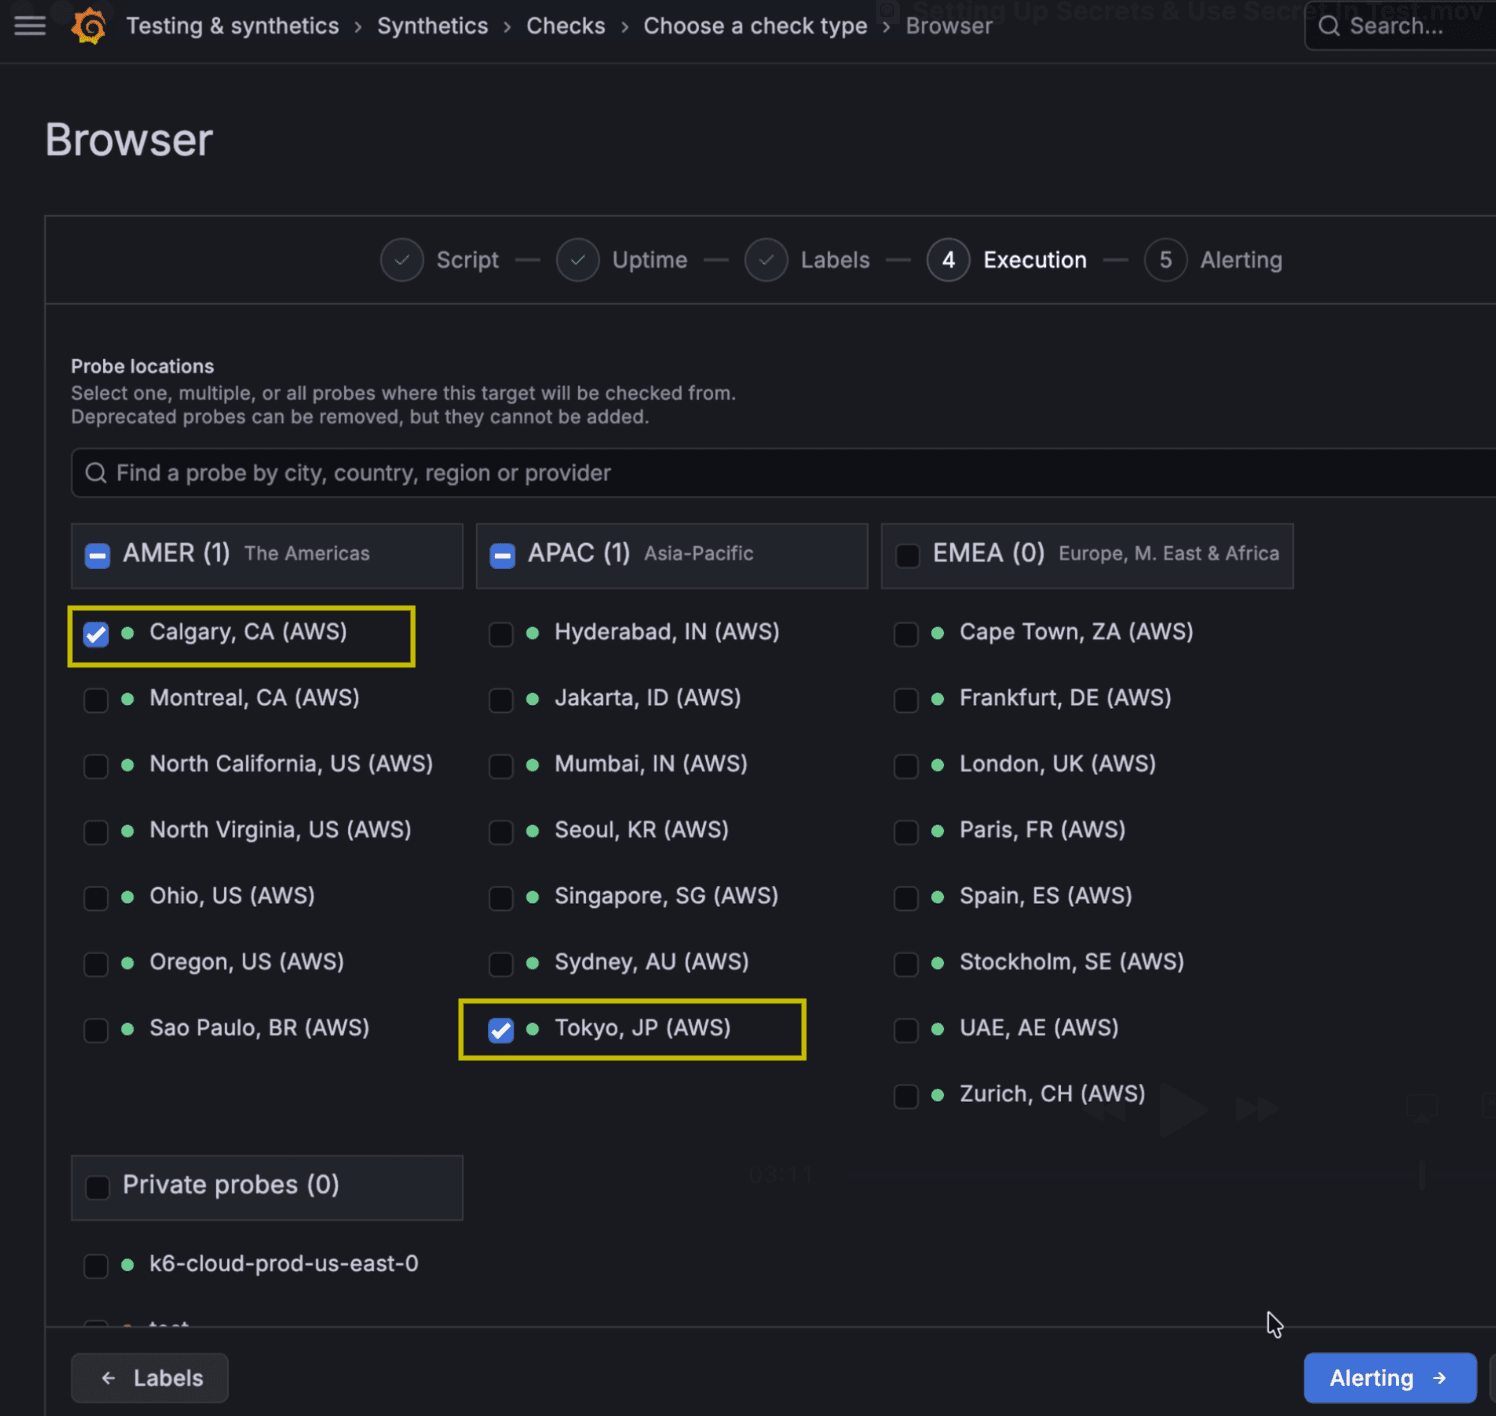Click the back arrow inside the Labels button
Image resolution: width=1496 pixels, height=1416 pixels.
pyautogui.click(x=108, y=1378)
